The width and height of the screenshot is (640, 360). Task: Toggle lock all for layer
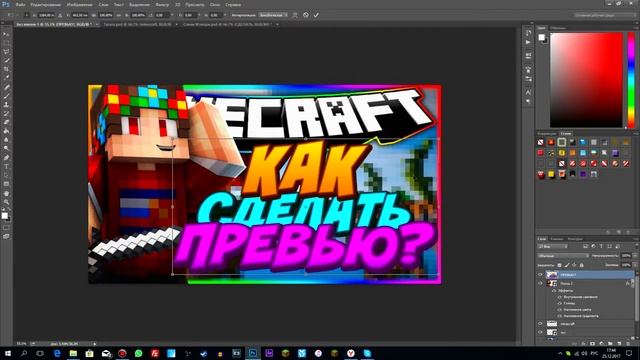582,265
